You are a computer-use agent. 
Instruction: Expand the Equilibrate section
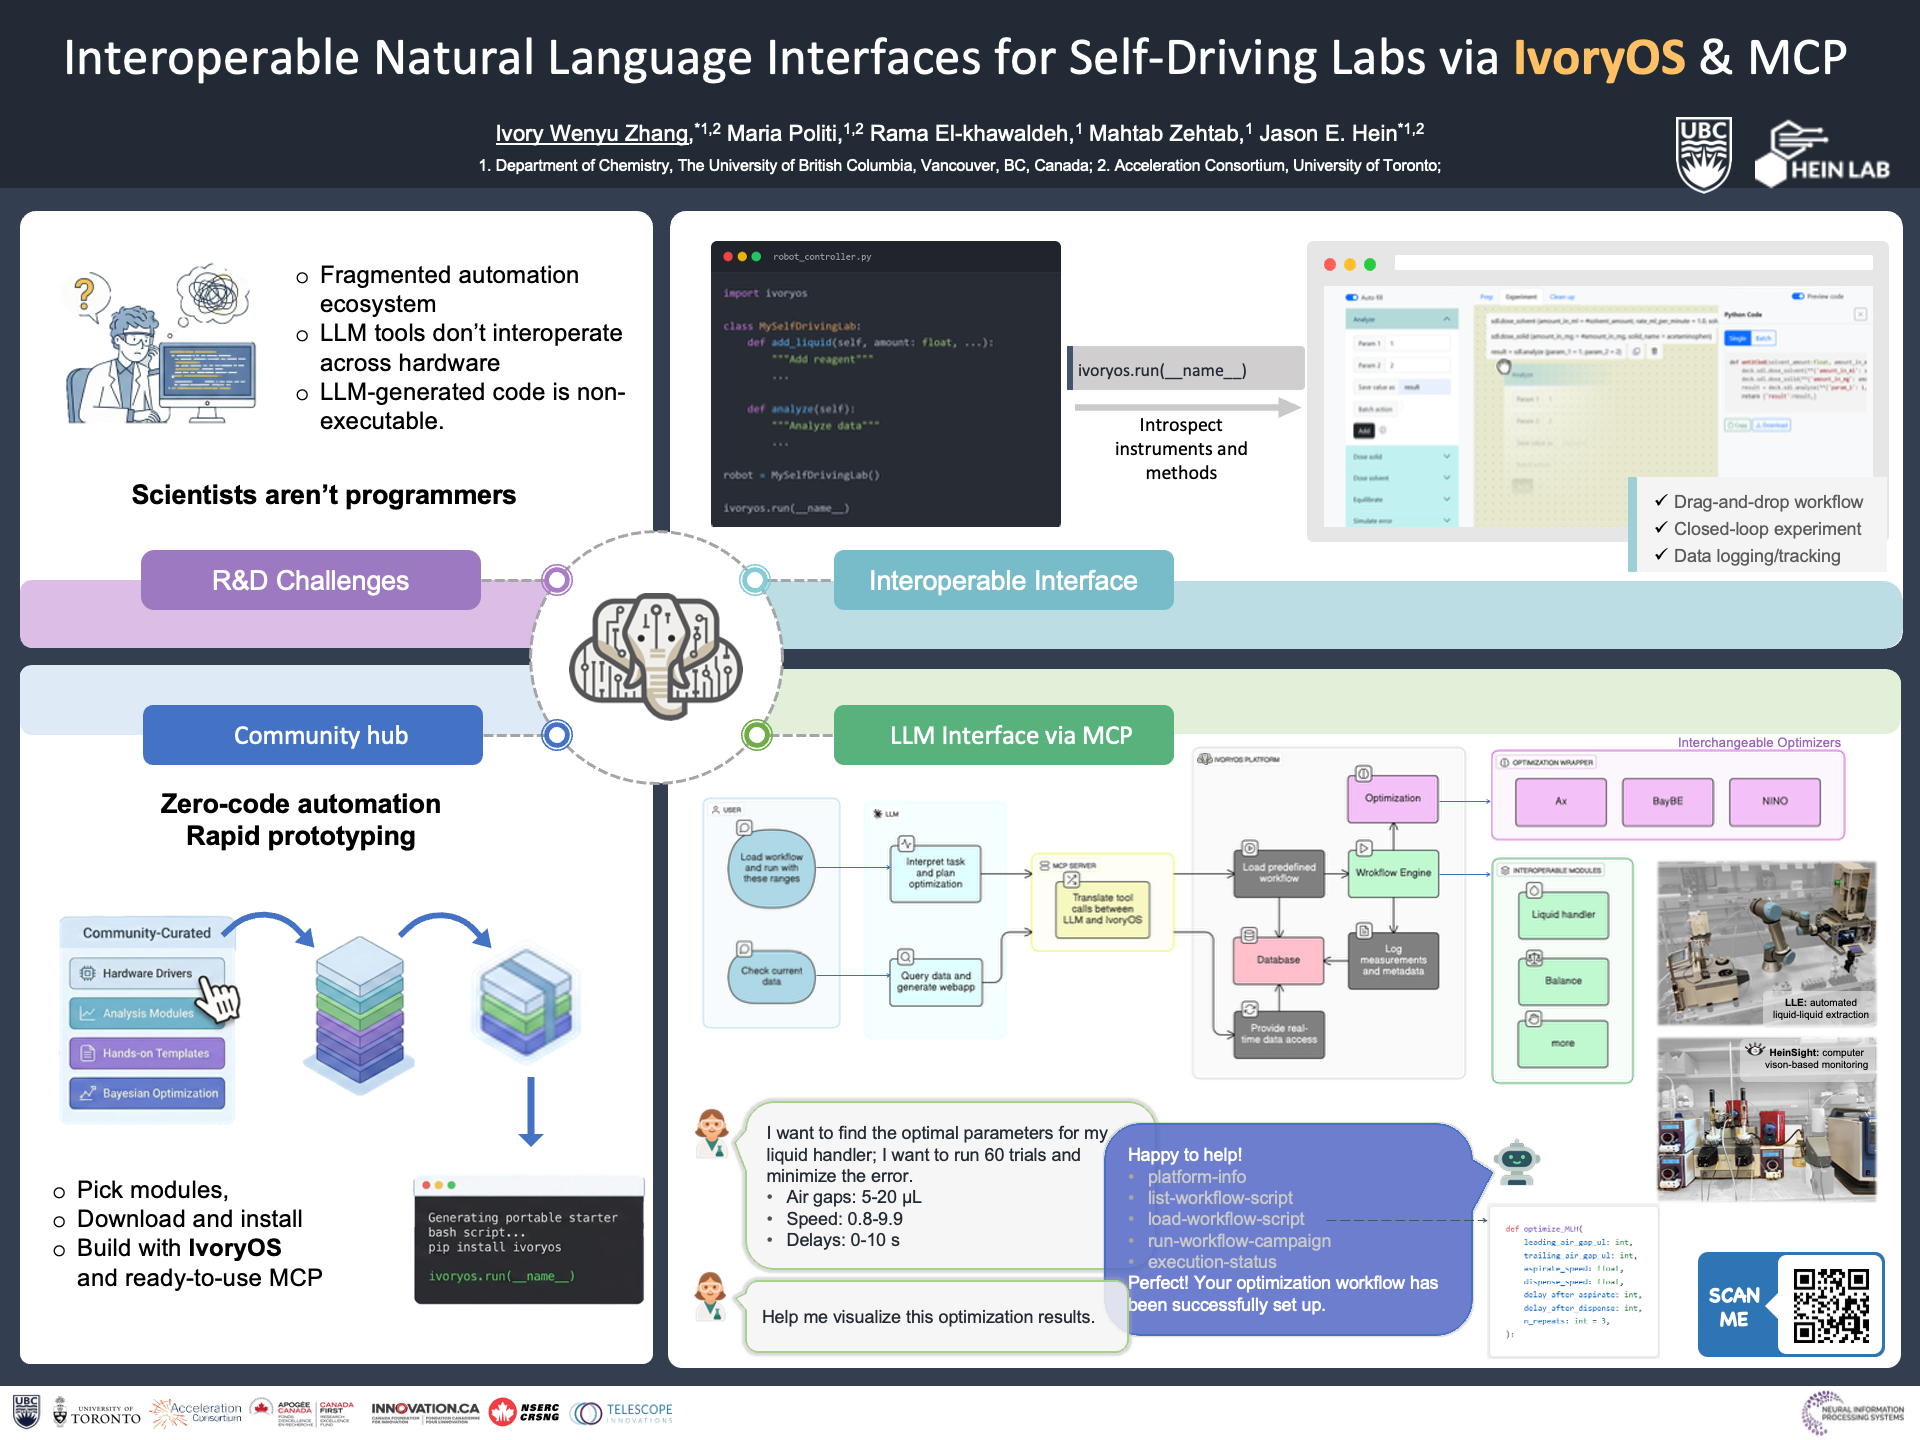[1447, 499]
